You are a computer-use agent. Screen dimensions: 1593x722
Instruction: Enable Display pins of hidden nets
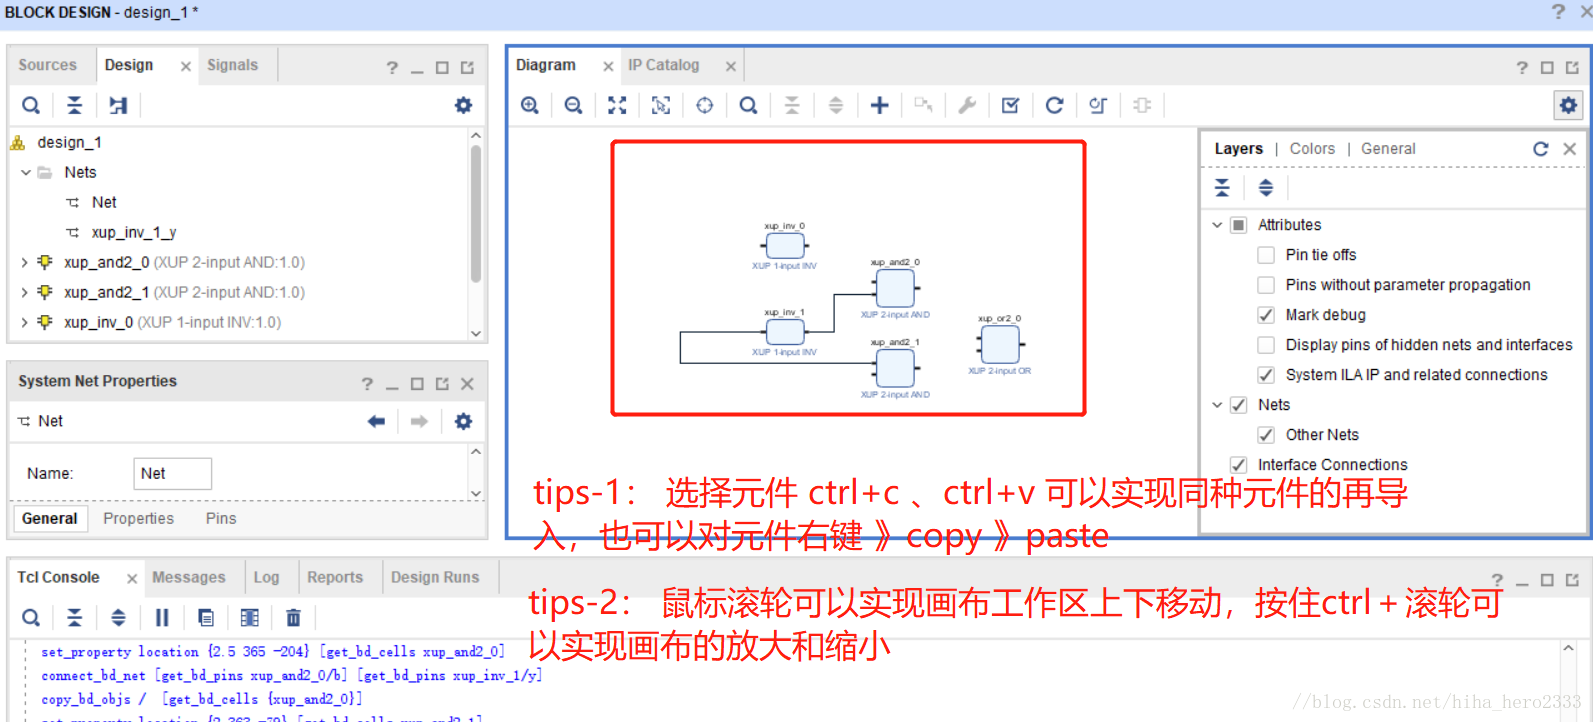coord(1266,345)
